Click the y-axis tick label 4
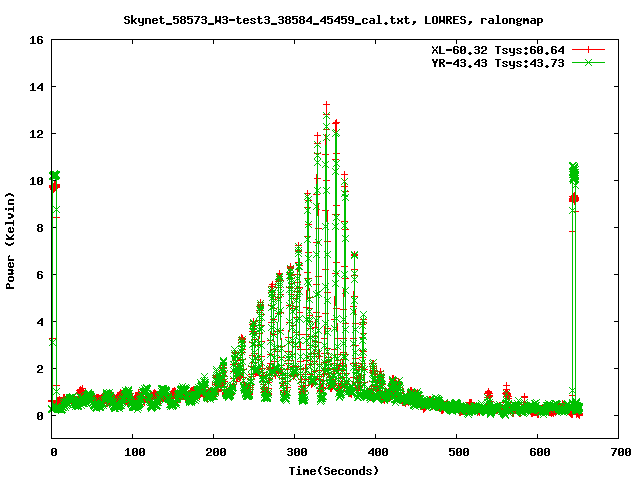This screenshot has width=640, height=480. click(40, 322)
